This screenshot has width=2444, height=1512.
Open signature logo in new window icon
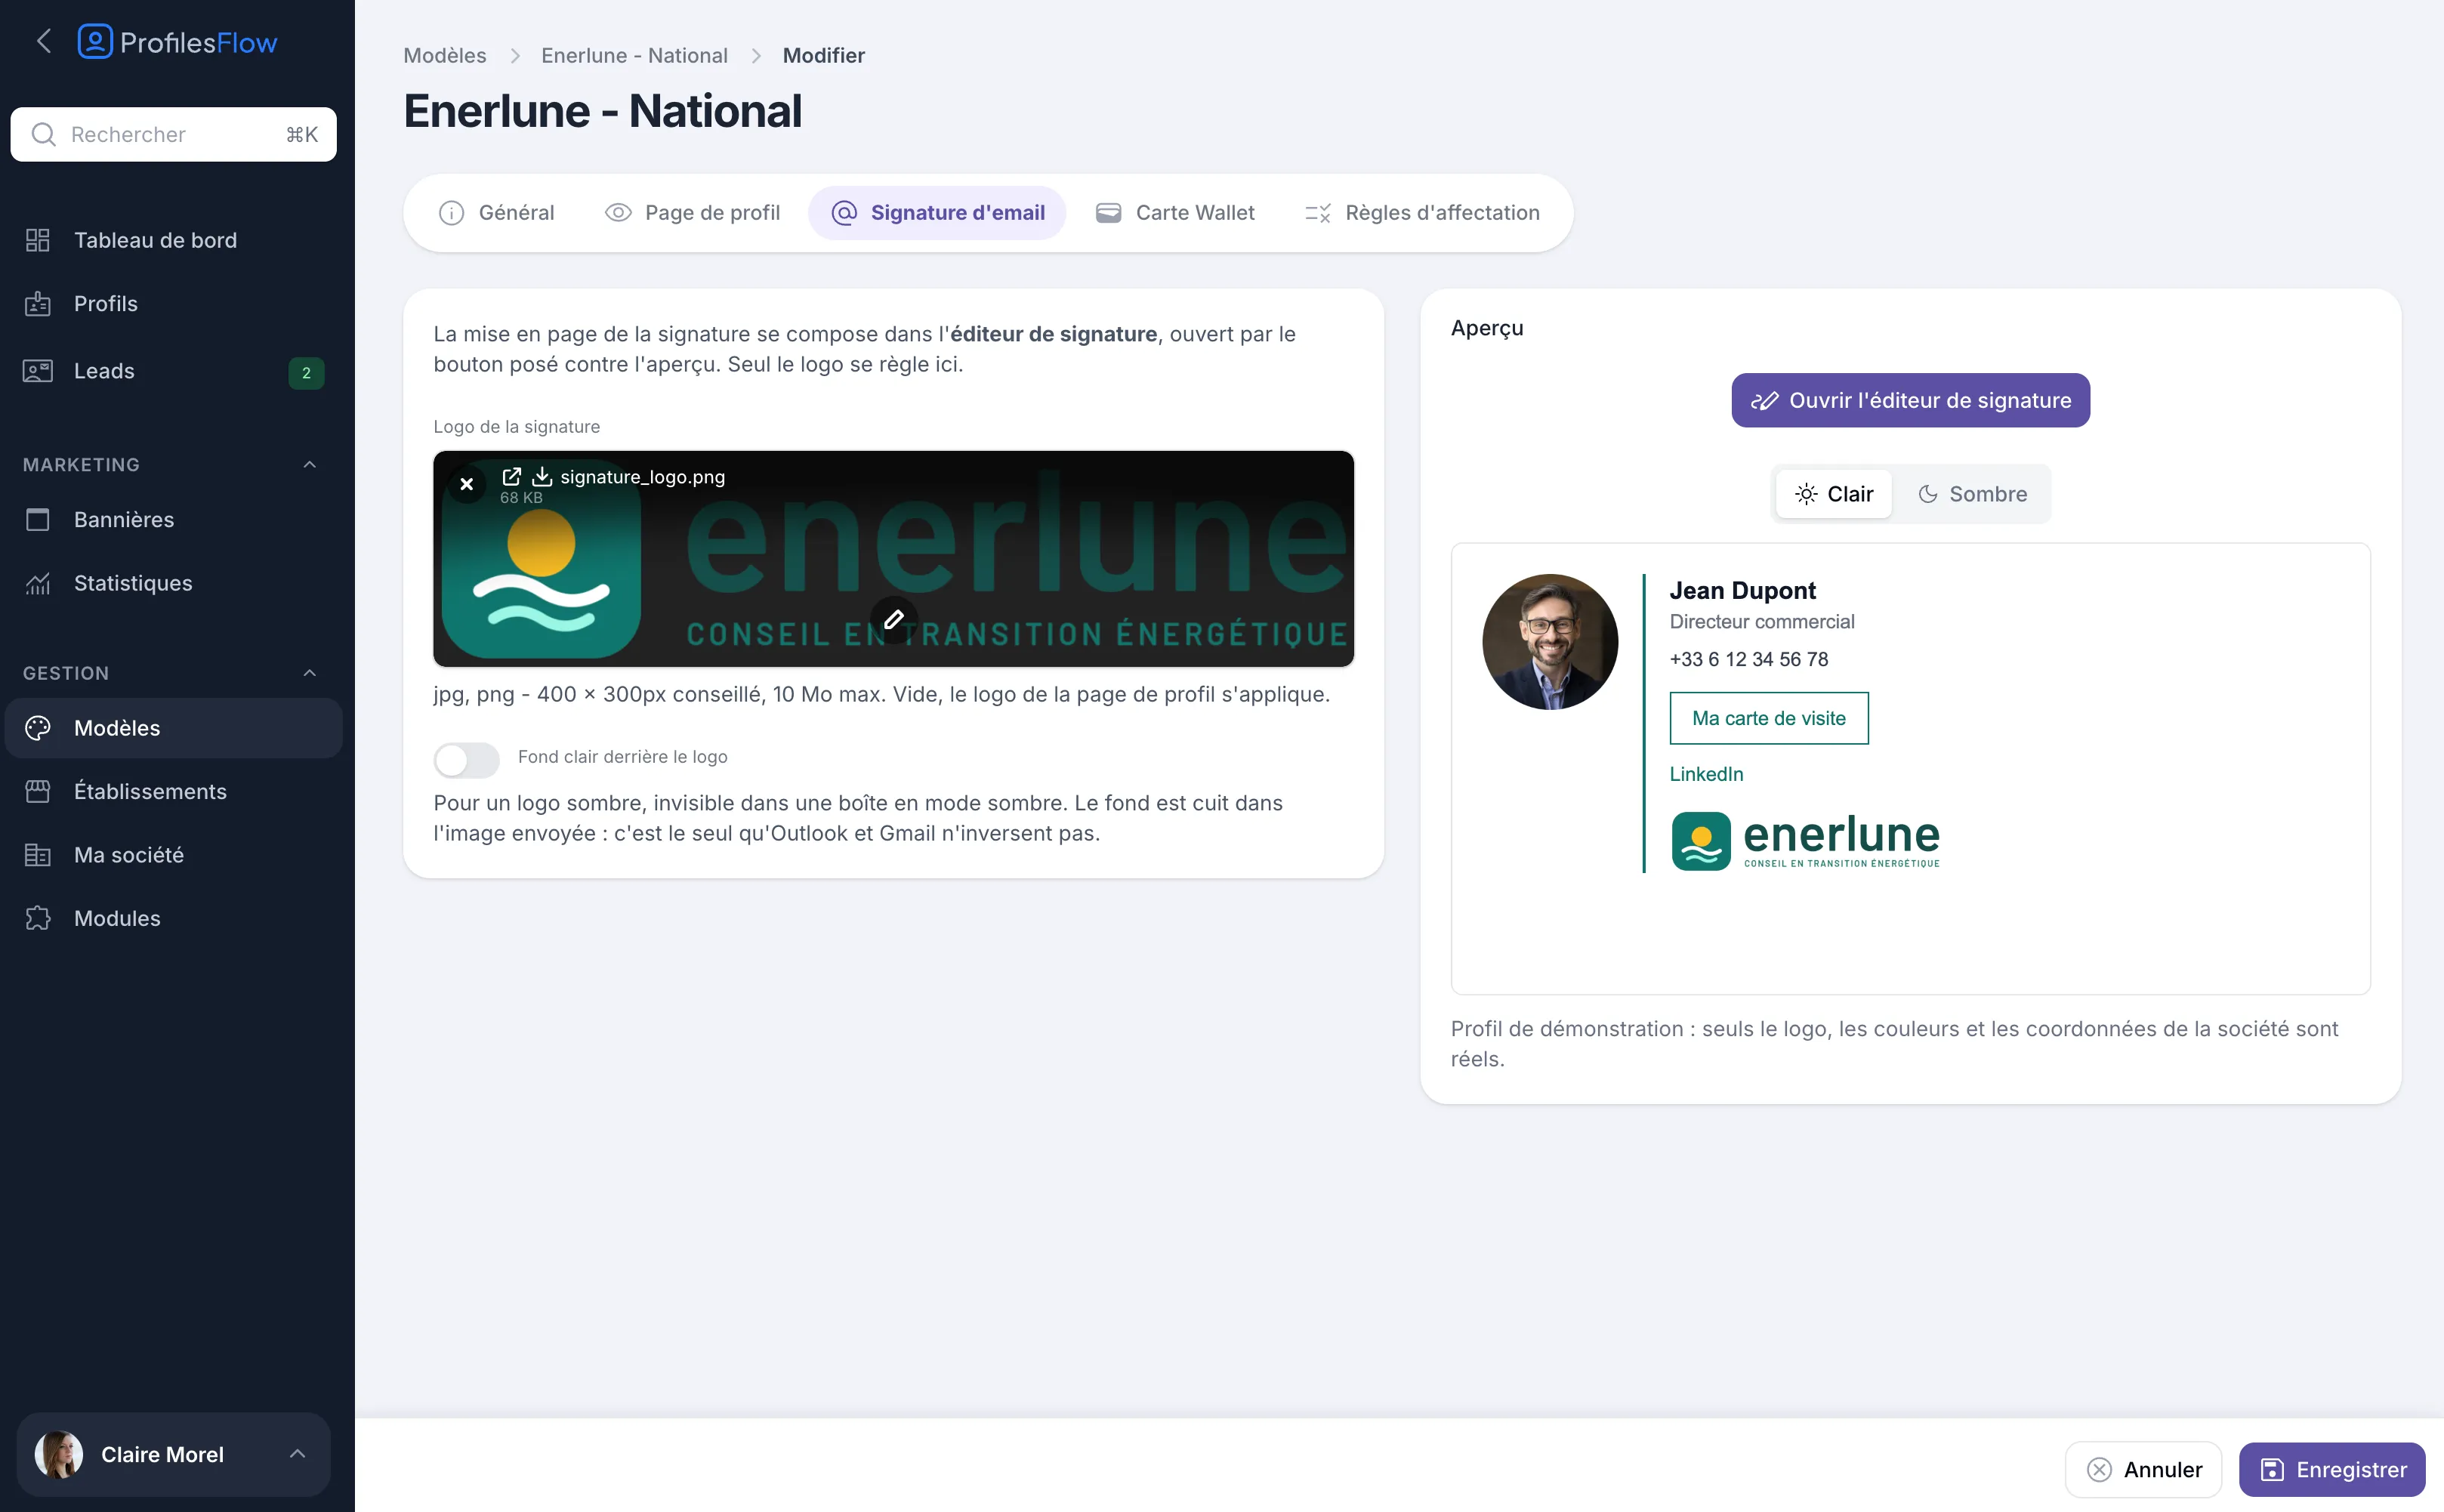(x=511, y=477)
